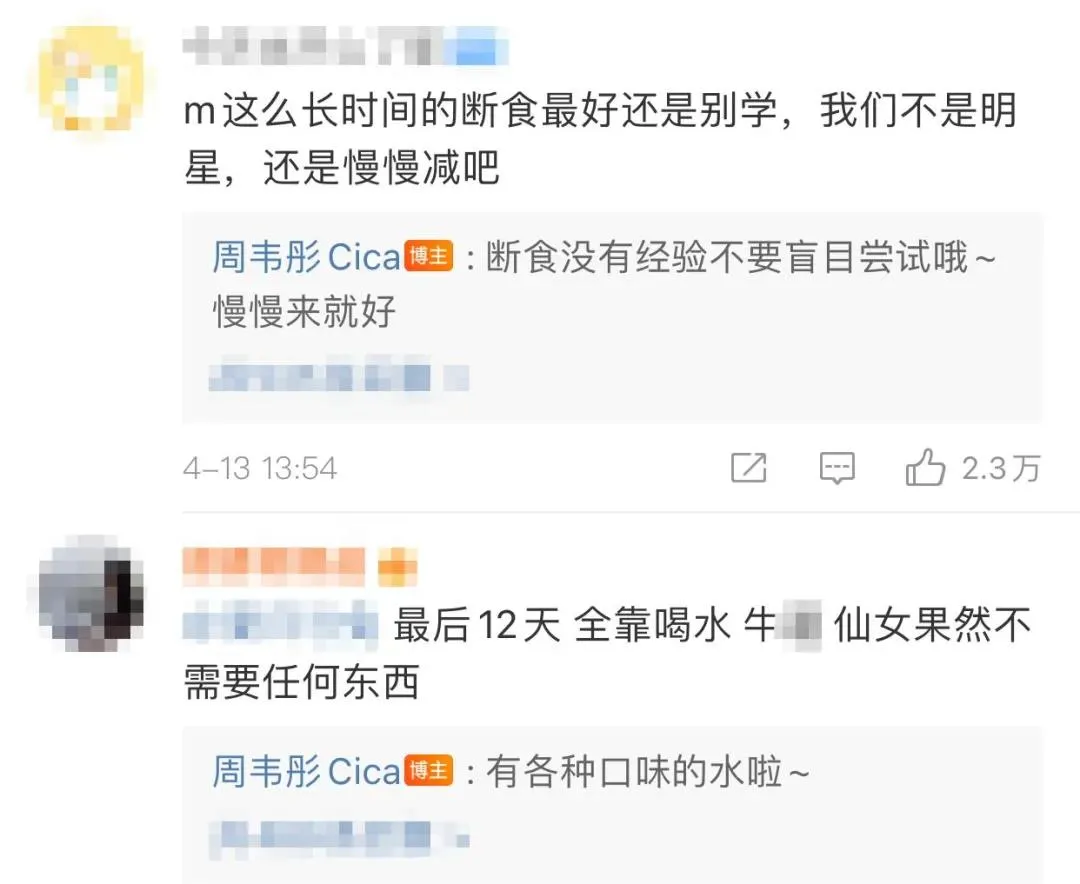Click the 博主 badge in the second quoted reply
This screenshot has width=1080, height=884.
coord(428,771)
